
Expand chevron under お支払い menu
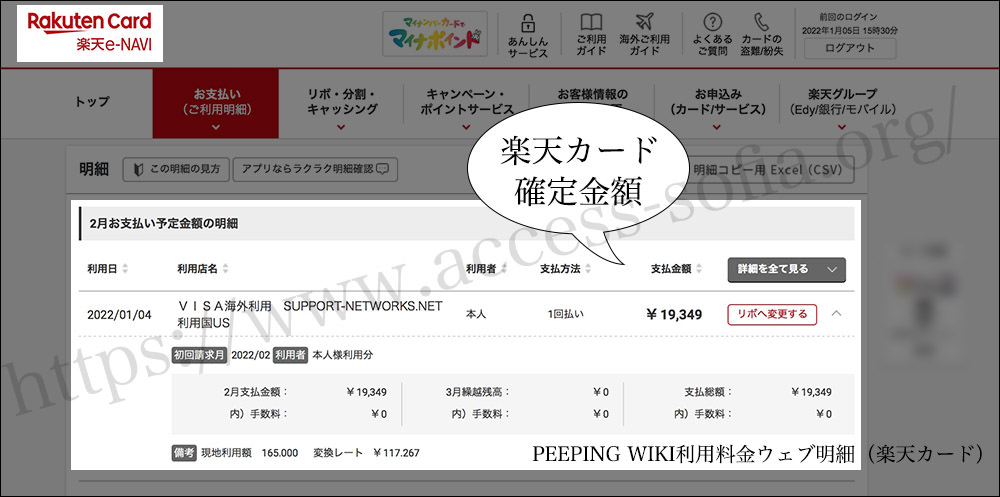(216, 128)
